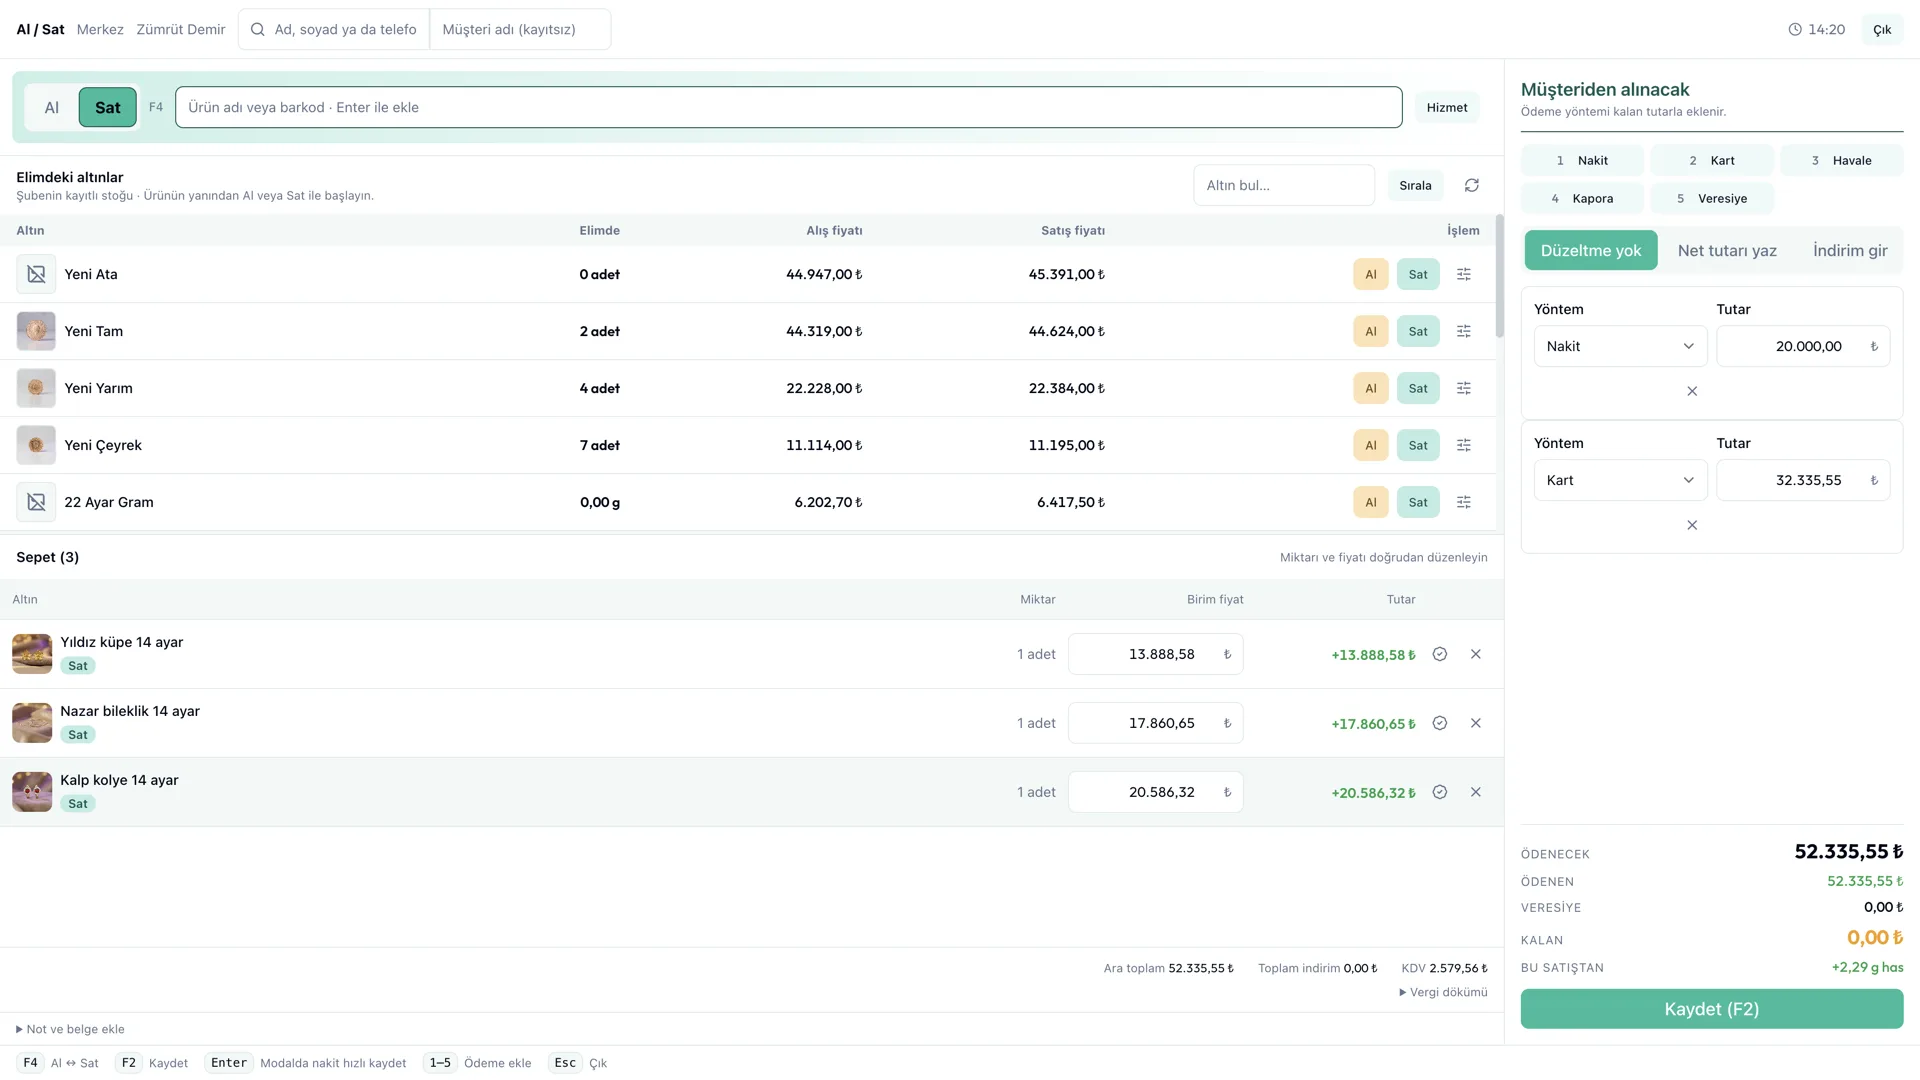Screen dimensions: 1920x1080
Task: Click the Altın bul search field
Action: (x=1283, y=185)
